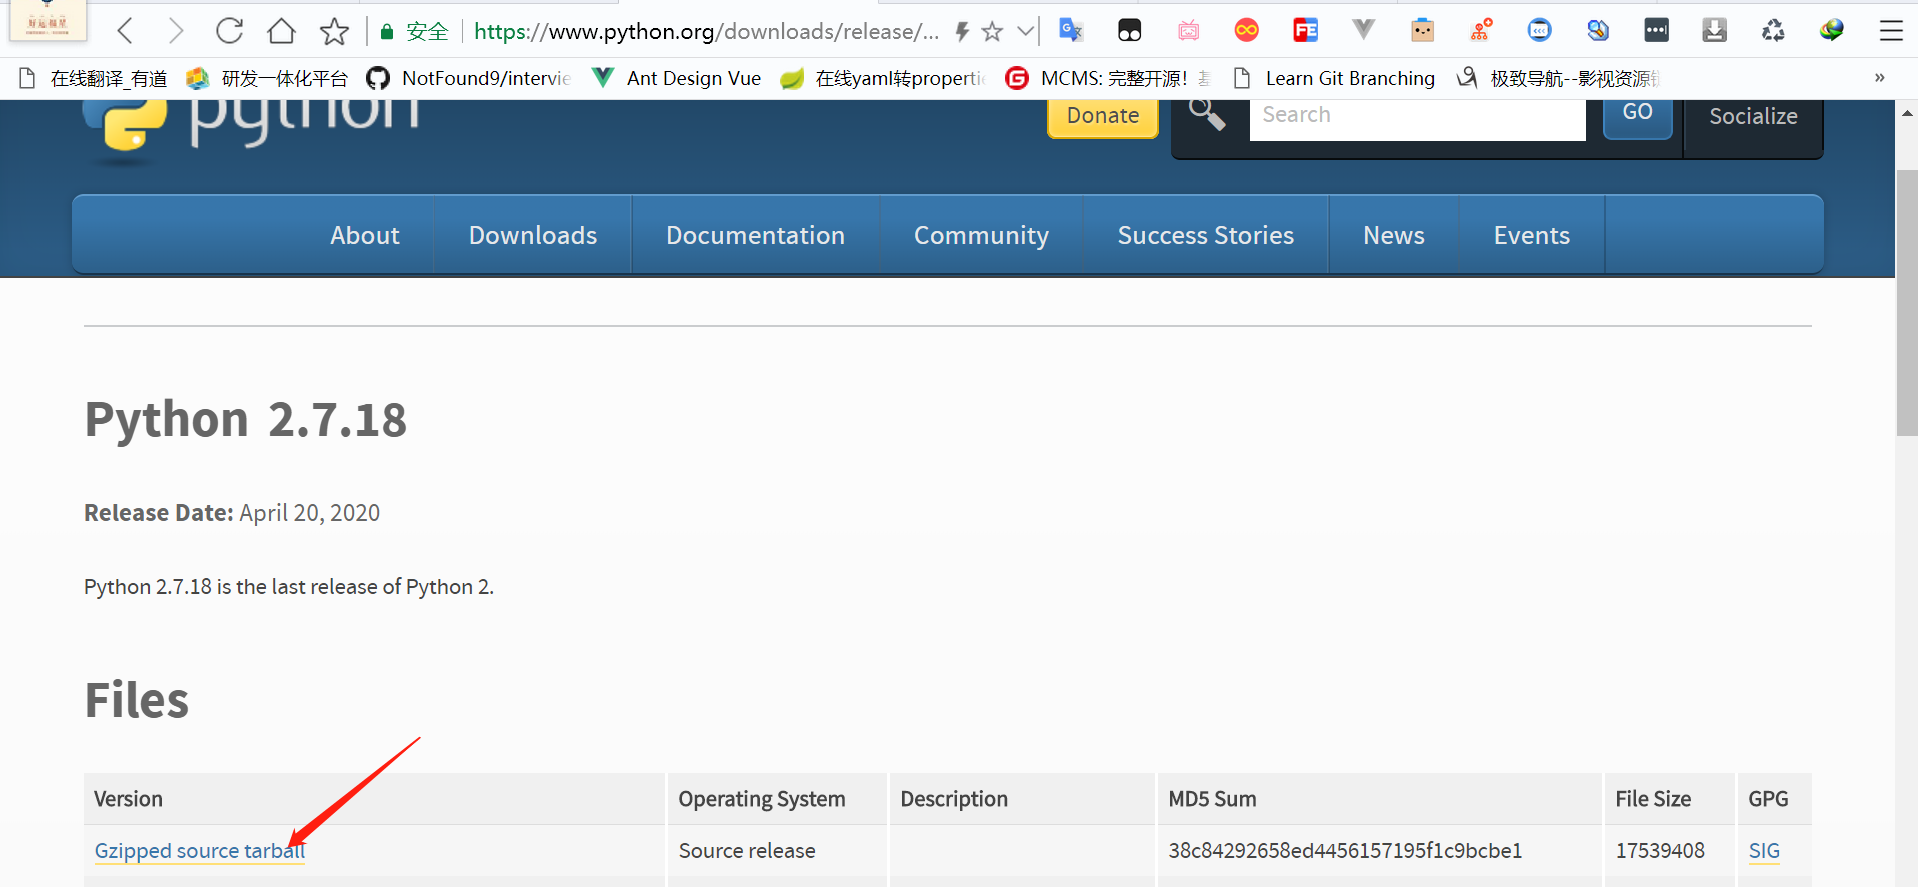
Task: Expand the address bar dropdown chevron
Action: pyautogui.click(x=1025, y=31)
